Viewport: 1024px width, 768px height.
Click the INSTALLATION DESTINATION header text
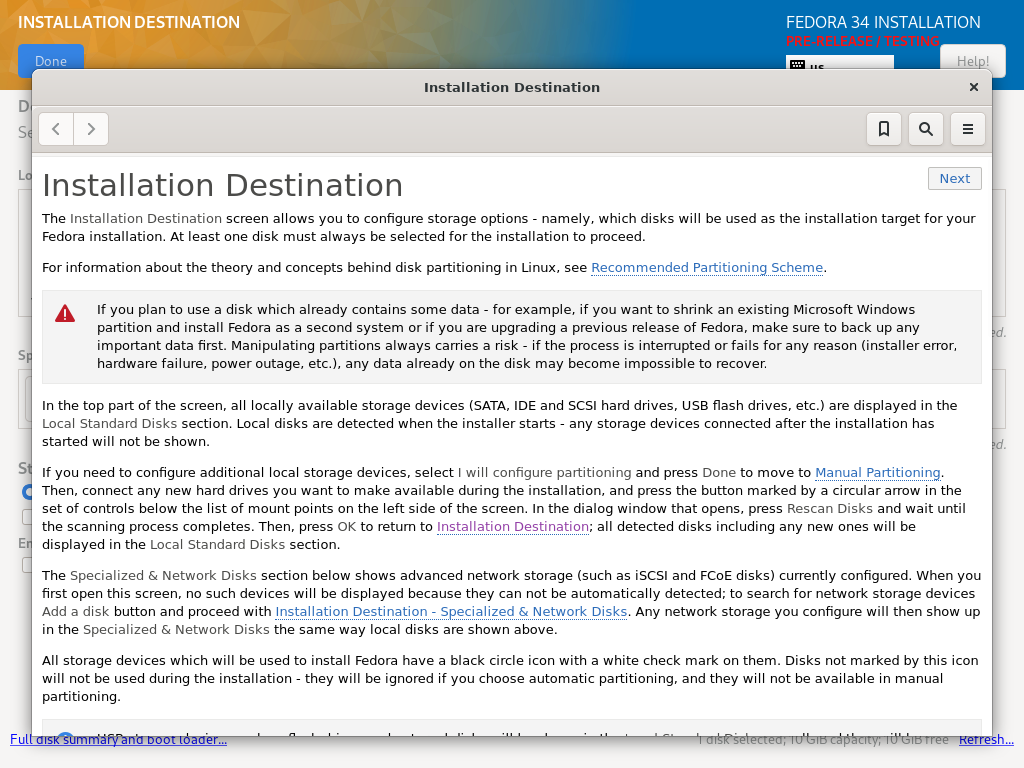(129, 22)
